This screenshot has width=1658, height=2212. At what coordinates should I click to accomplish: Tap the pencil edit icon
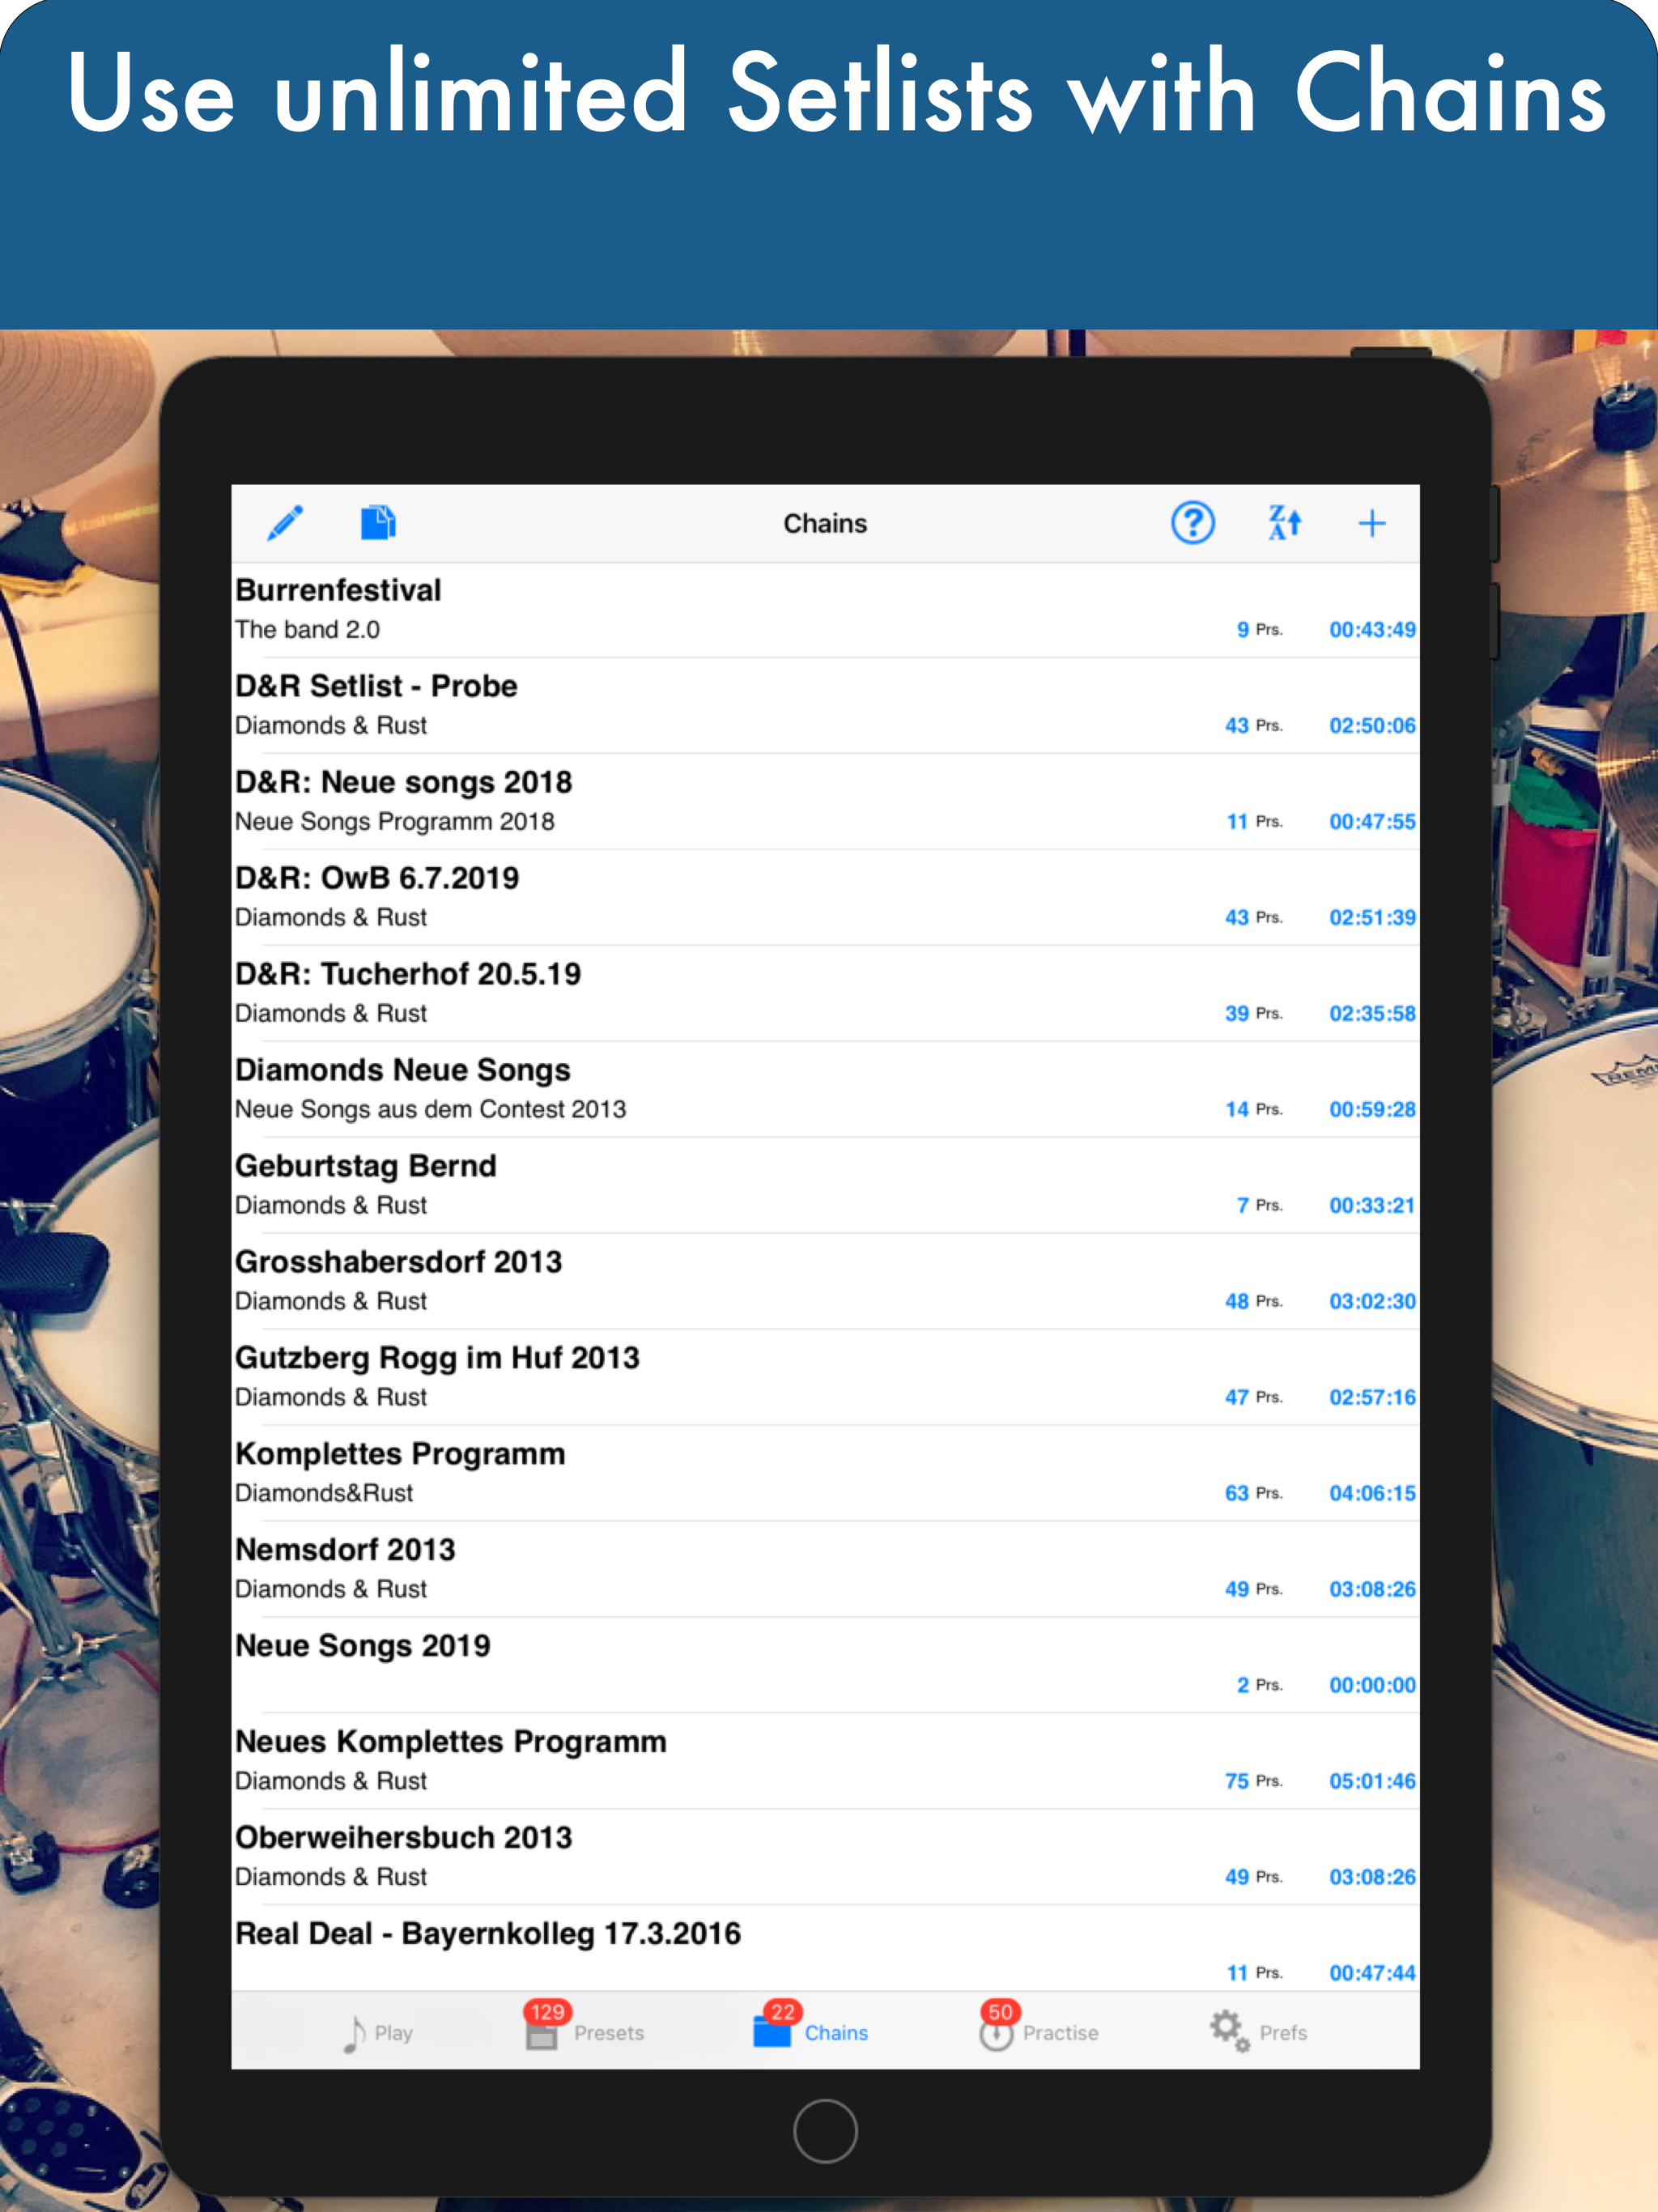(285, 522)
